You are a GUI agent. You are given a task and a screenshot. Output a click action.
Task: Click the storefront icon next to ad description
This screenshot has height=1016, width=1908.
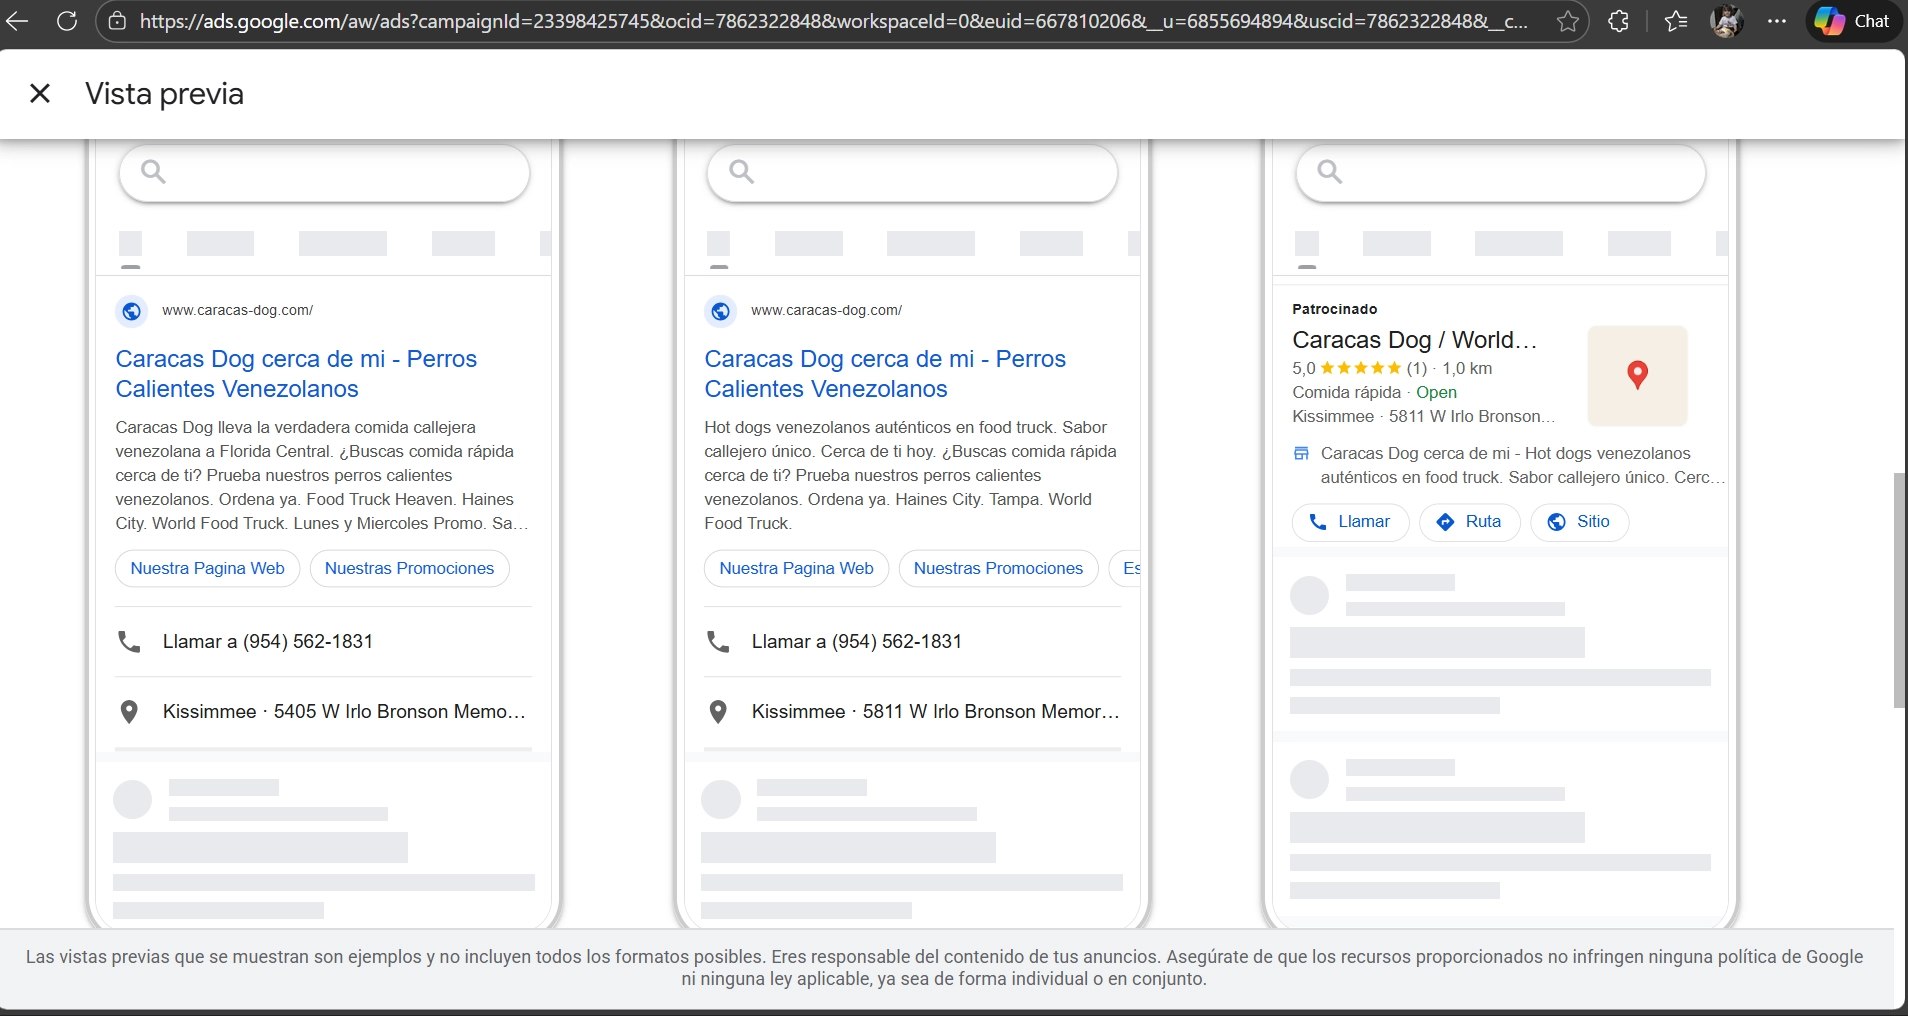click(x=1301, y=453)
